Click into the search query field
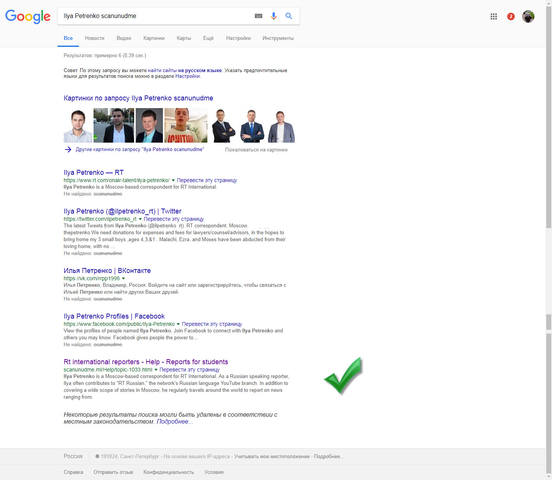The height and width of the screenshot is (480, 552). [x=155, y=16]
